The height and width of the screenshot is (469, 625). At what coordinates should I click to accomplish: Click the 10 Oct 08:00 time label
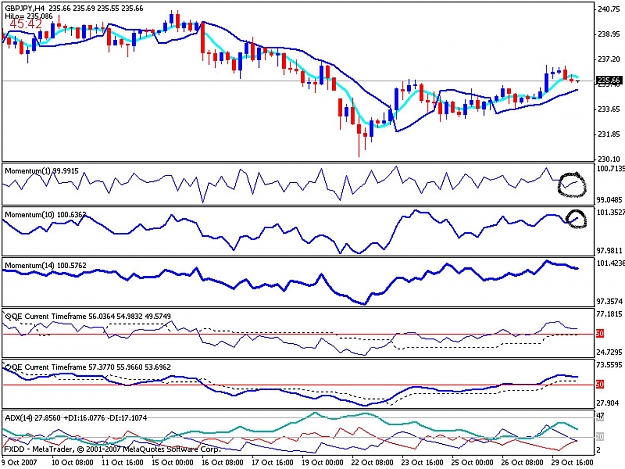73,463
